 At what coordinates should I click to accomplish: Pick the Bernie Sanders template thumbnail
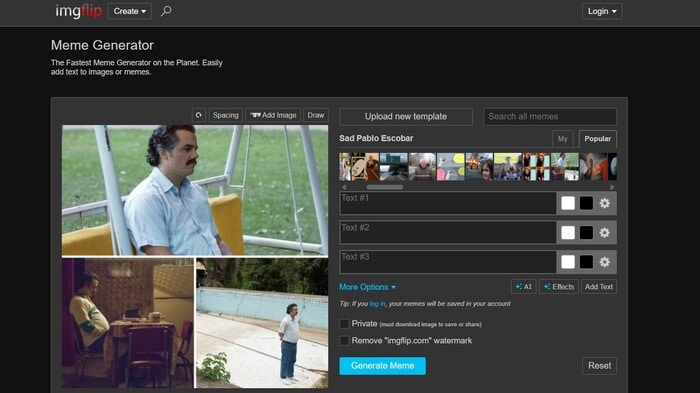[x=422, y=167]
